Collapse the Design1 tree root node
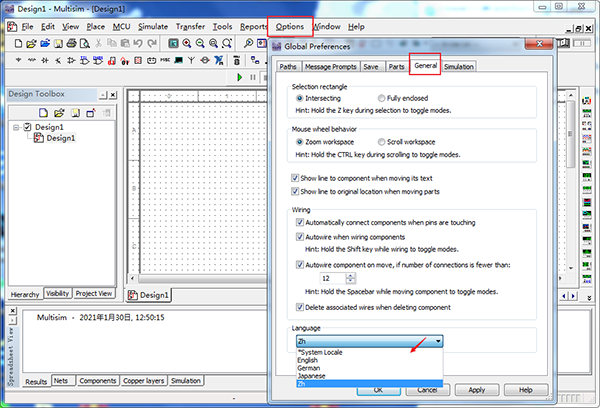Viewport: 600px width, 408px height. pyautogui.click(x=16, y=128)
